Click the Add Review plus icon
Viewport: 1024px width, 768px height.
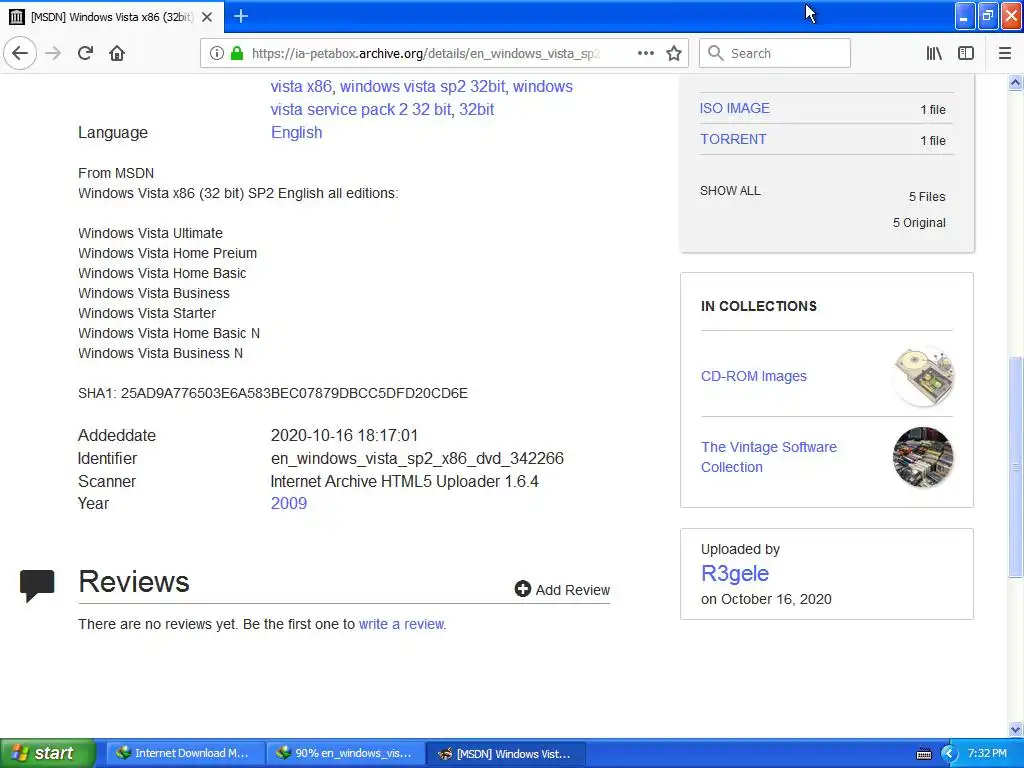[x=522, y=589]
